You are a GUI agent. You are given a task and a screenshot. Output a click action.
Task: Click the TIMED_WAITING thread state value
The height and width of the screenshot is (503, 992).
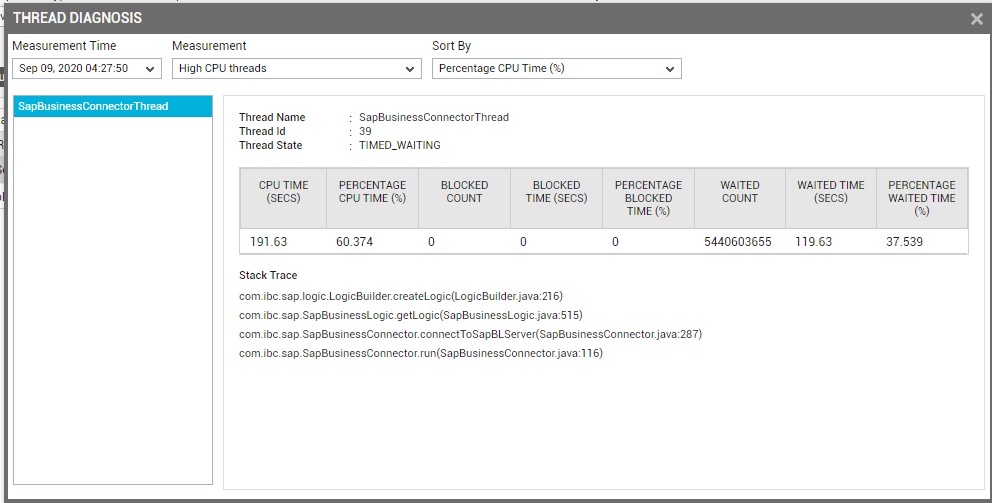pos(400,146)
